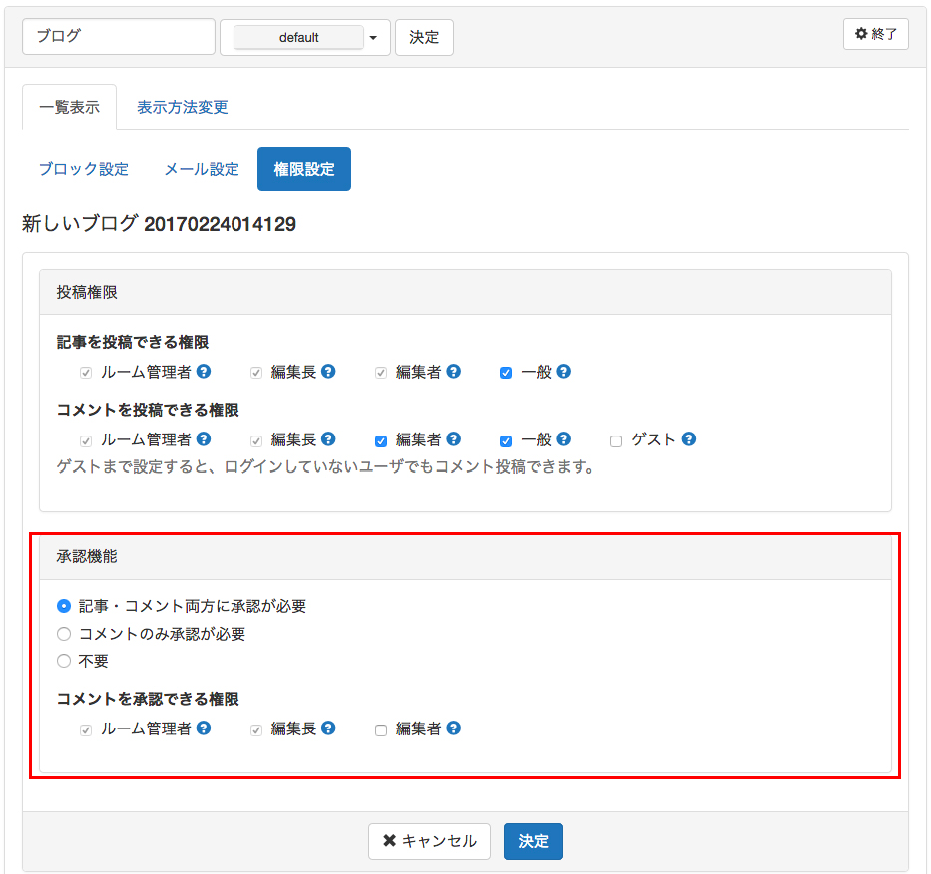Click the blue 決定 button at the bottom
The height and width of the screenshot is (874, 931).
coord(533,841)
